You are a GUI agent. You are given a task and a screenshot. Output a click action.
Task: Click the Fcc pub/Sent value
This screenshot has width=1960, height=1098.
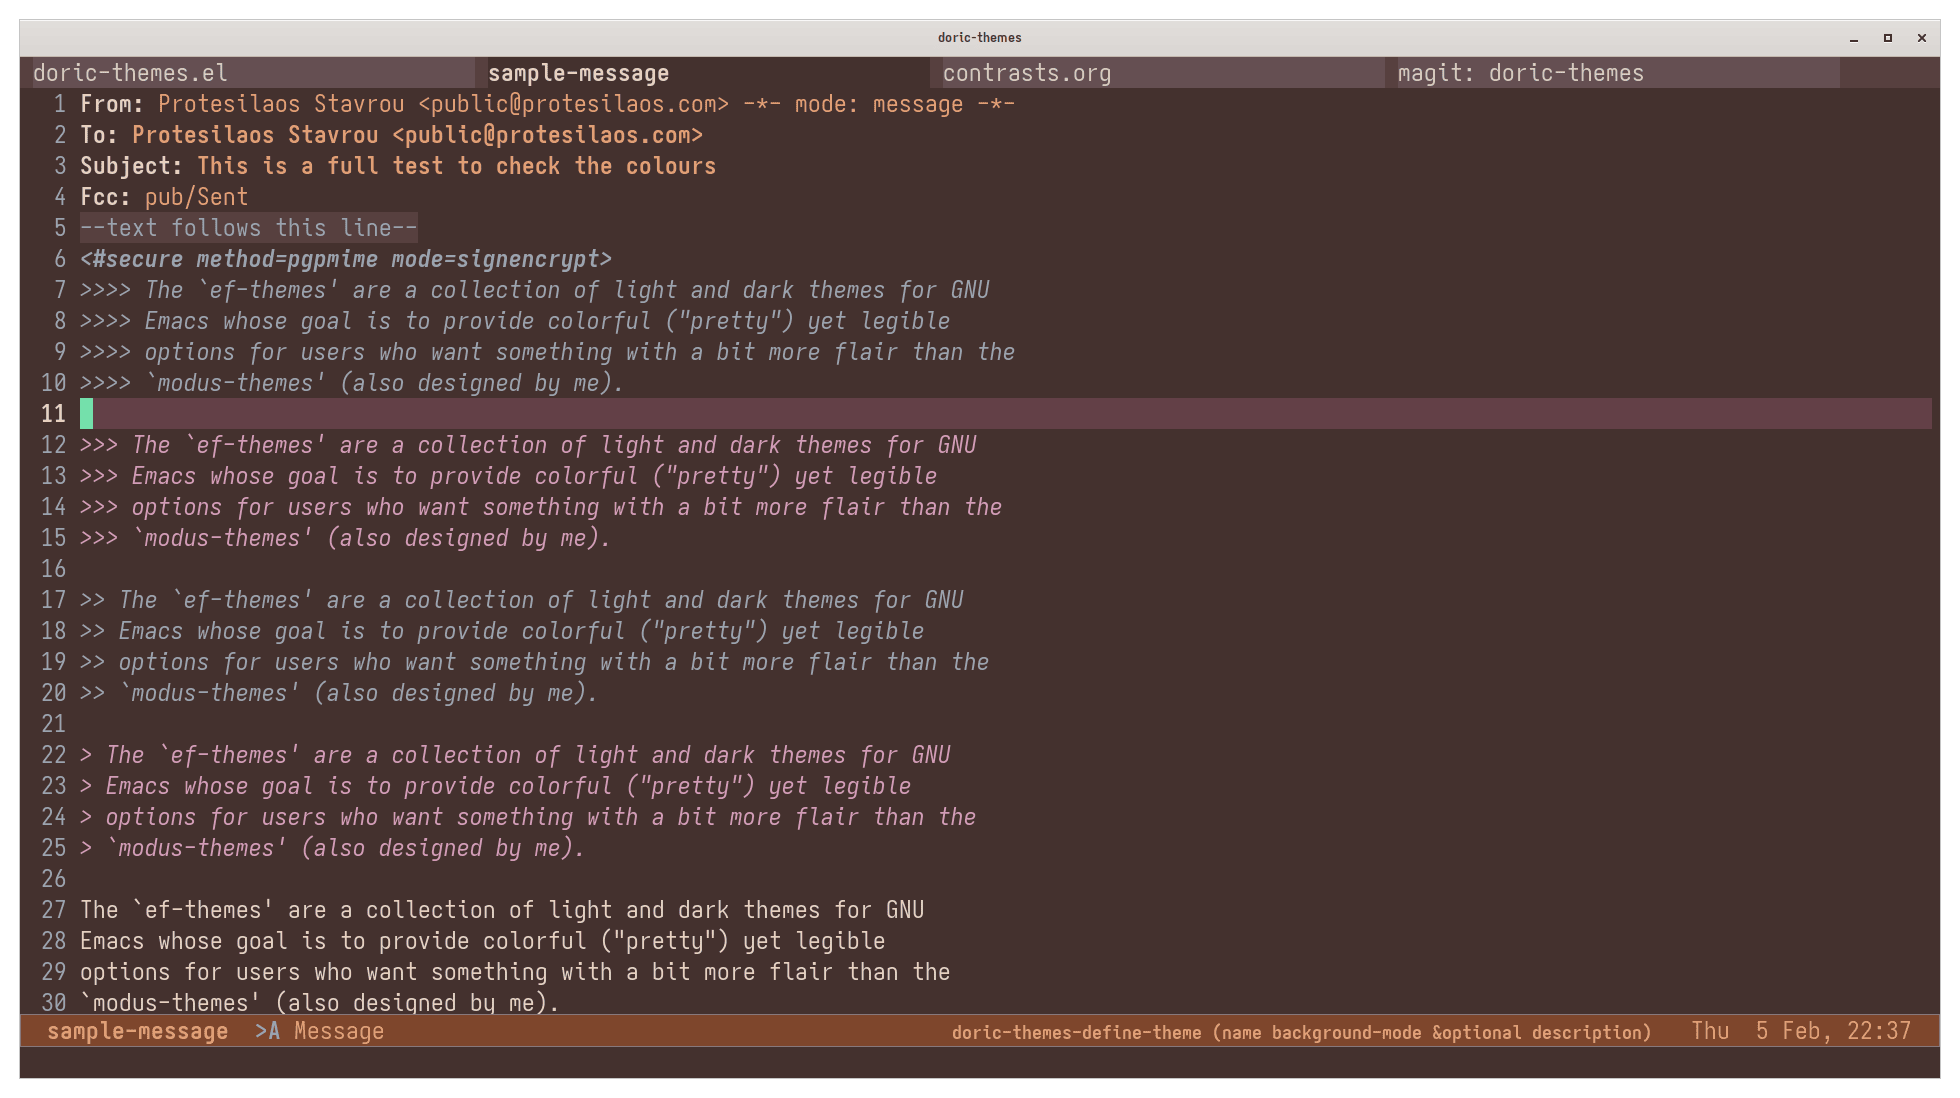coord(196,197)
